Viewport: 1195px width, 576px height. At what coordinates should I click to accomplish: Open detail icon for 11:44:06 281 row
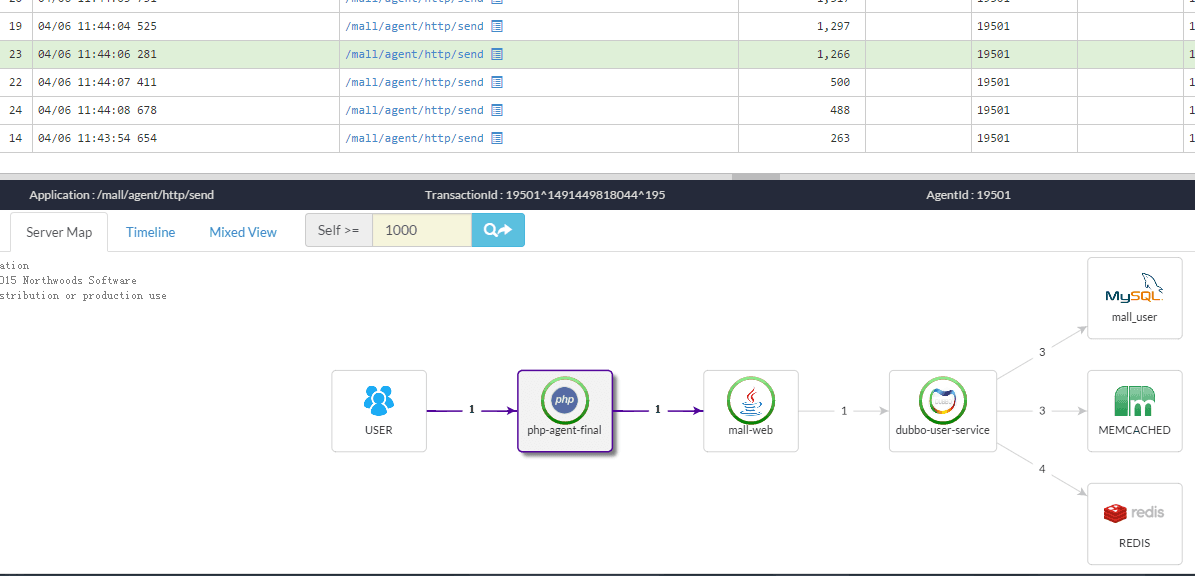point(497,54)
